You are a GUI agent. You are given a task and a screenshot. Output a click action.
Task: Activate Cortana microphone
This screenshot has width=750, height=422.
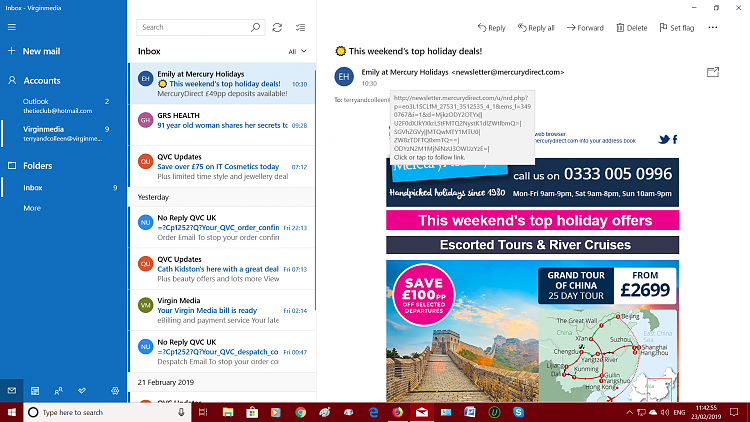coord(181,412)
